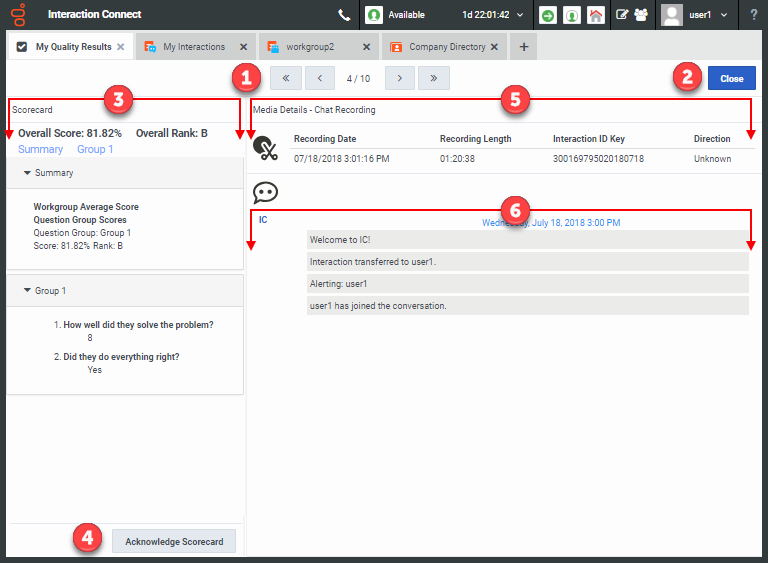The image size is (768, 563).
Task: Click the edit note icon
Action: pos(622,15)
